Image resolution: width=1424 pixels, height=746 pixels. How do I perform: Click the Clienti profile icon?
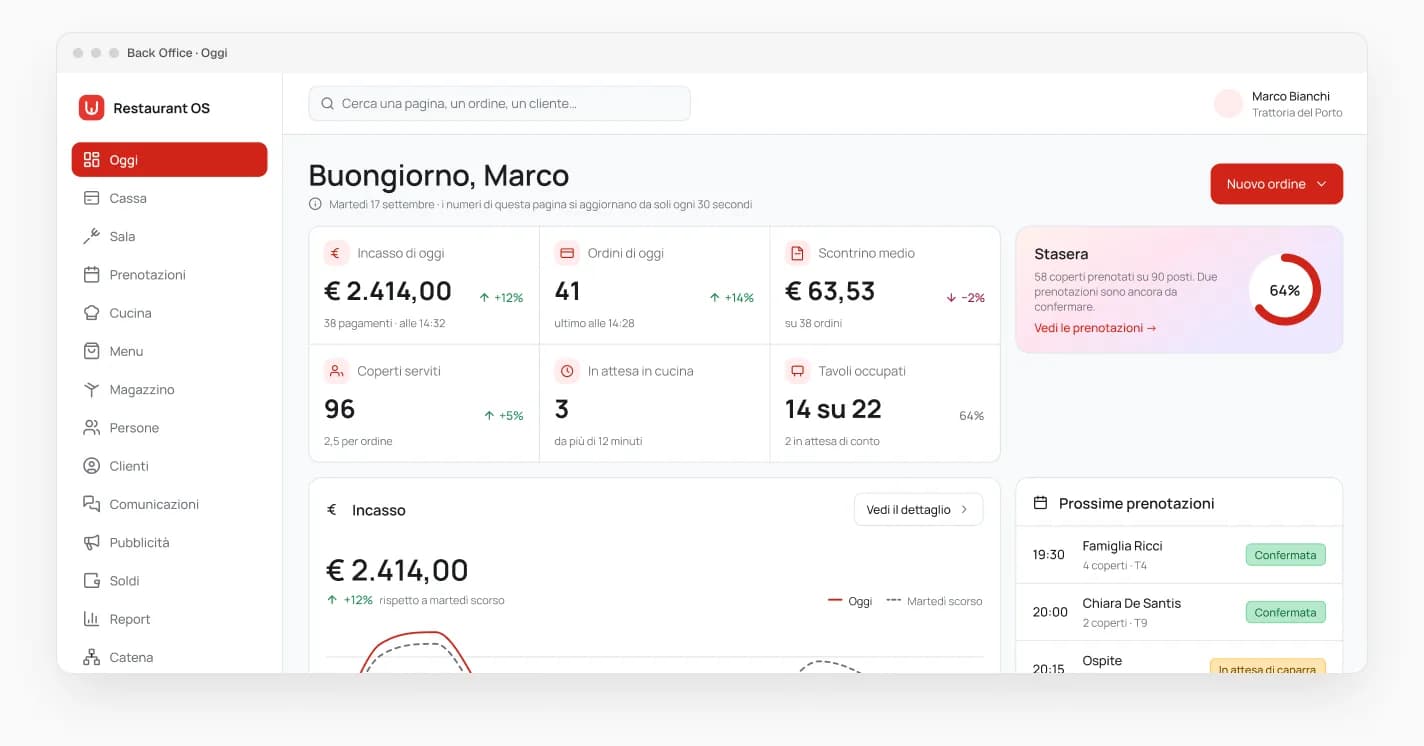tap(92, 466)
